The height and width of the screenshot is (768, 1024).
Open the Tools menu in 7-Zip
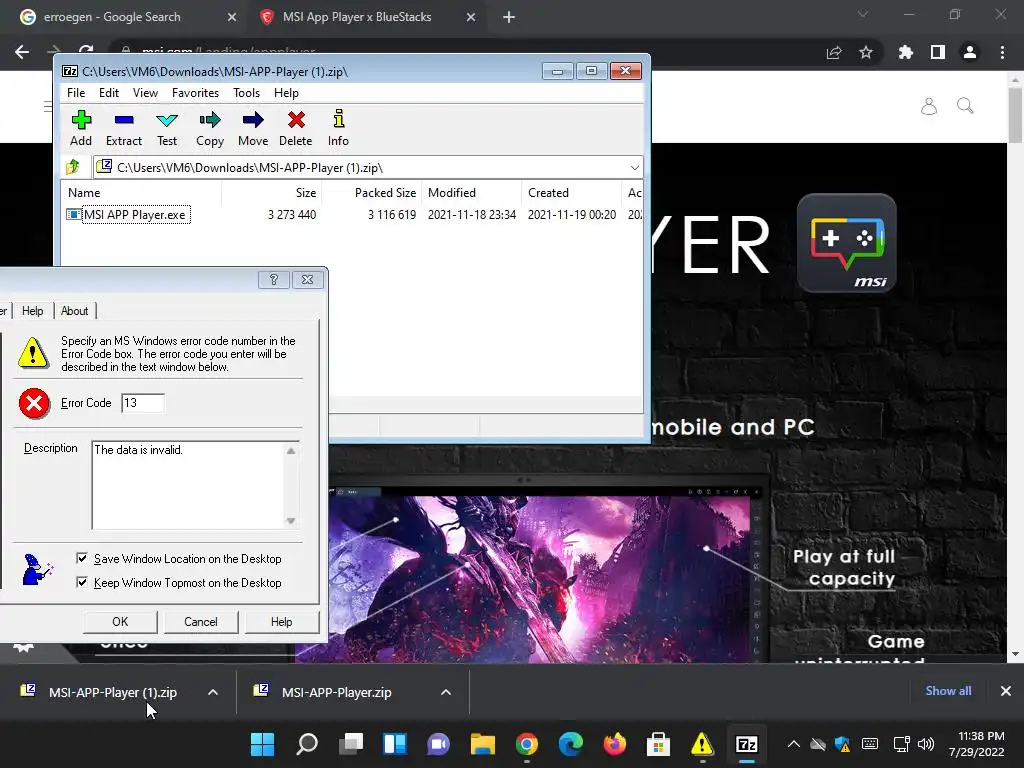pyautogui.click(x=246, y=93)
